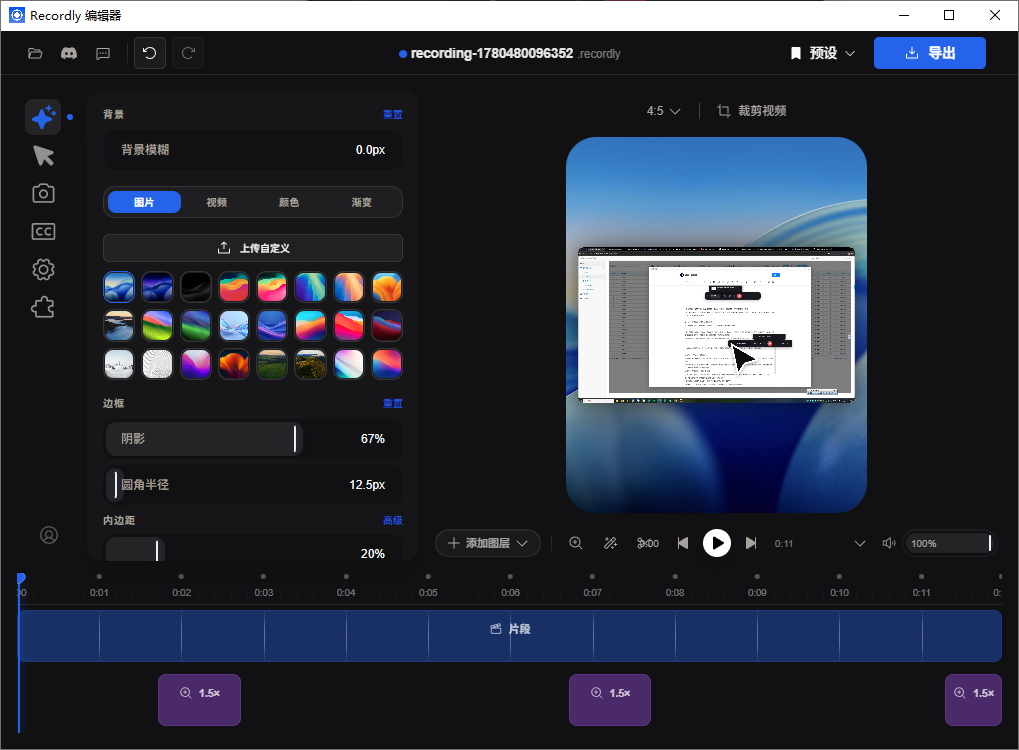
Task: Play the recording preview
Action: (717, 543)
